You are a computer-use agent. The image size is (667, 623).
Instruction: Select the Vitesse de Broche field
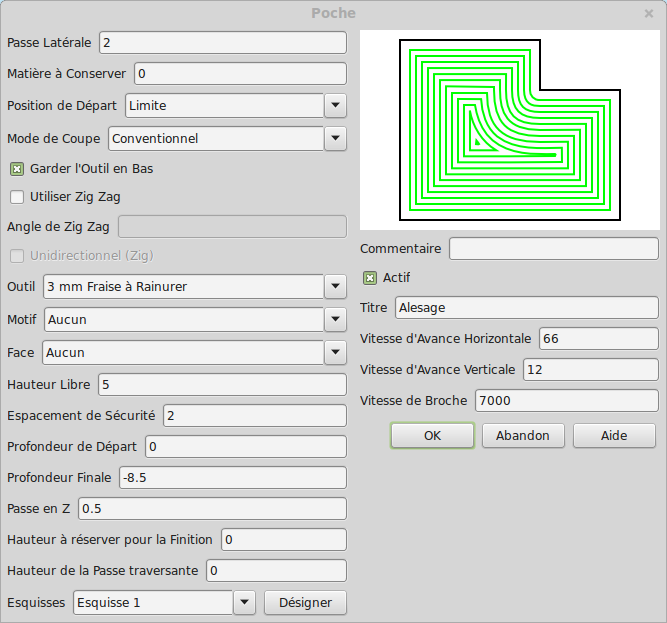coord(566,401)
